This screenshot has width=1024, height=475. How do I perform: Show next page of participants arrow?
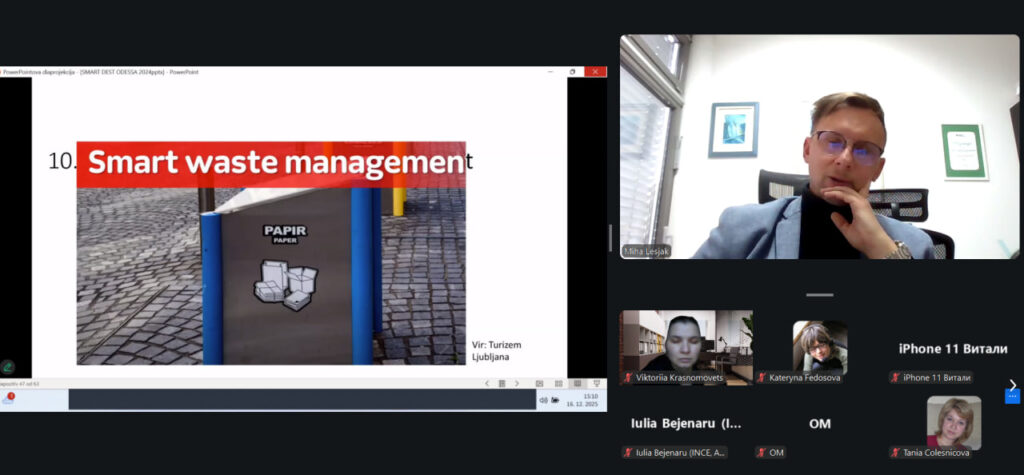click(1012, 384)
